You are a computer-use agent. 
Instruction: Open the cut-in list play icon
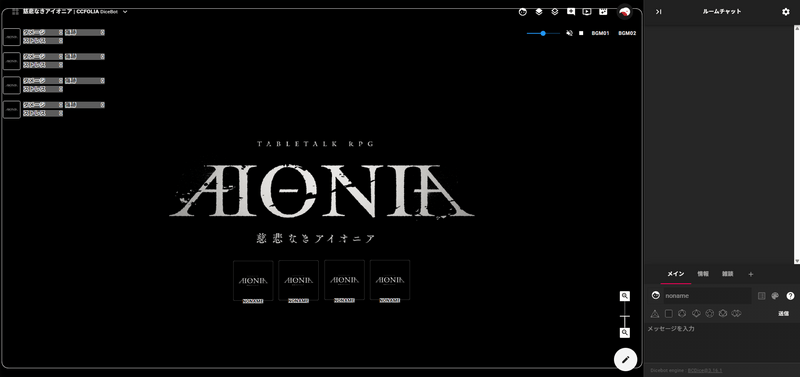(587, 12)
